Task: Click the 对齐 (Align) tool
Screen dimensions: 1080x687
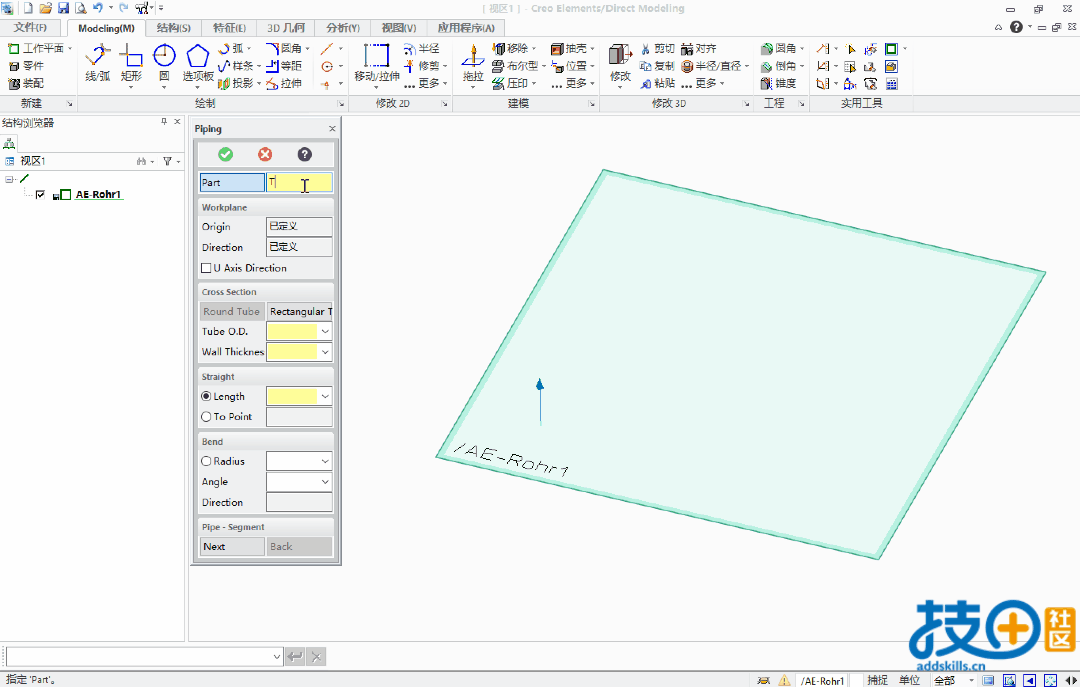Action: pyautogui.click(x=699, y=48)
